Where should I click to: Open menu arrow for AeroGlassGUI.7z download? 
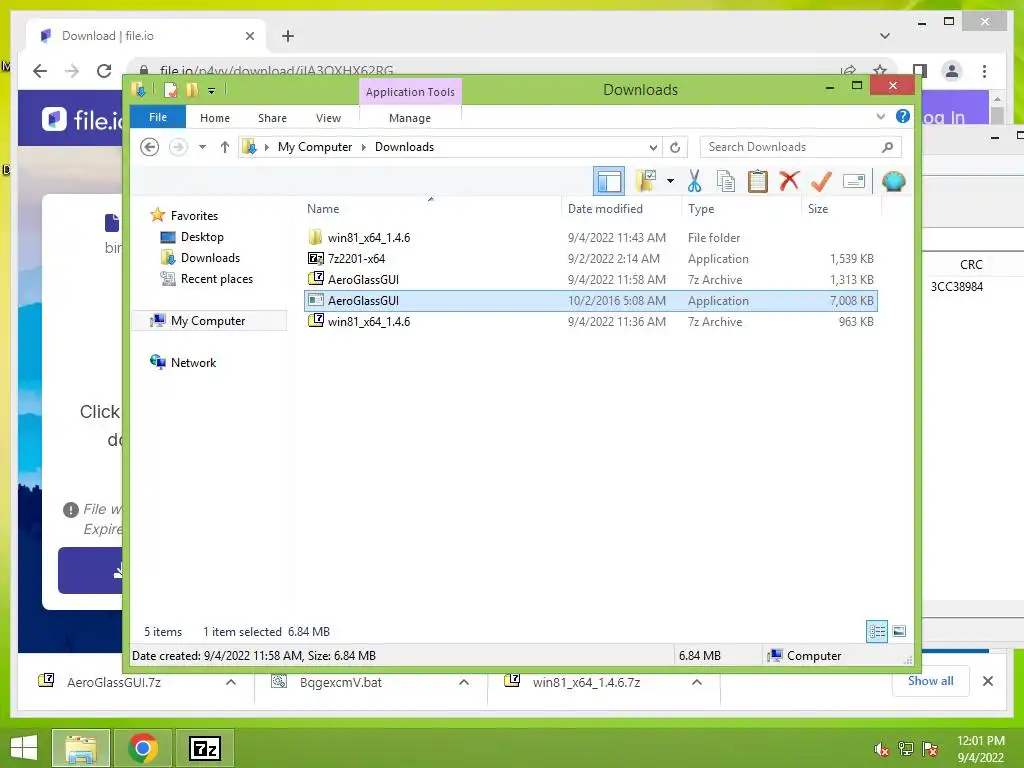click(231, 682)
